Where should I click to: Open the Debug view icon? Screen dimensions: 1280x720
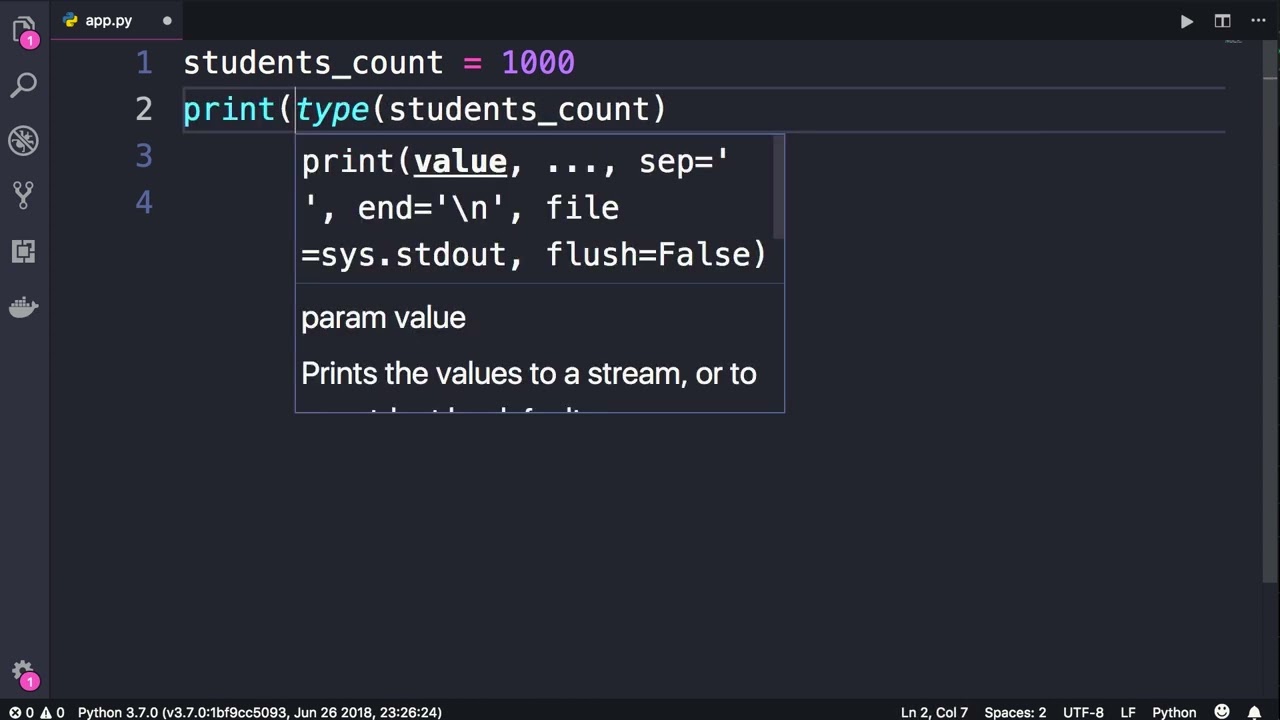coord(24,140)
